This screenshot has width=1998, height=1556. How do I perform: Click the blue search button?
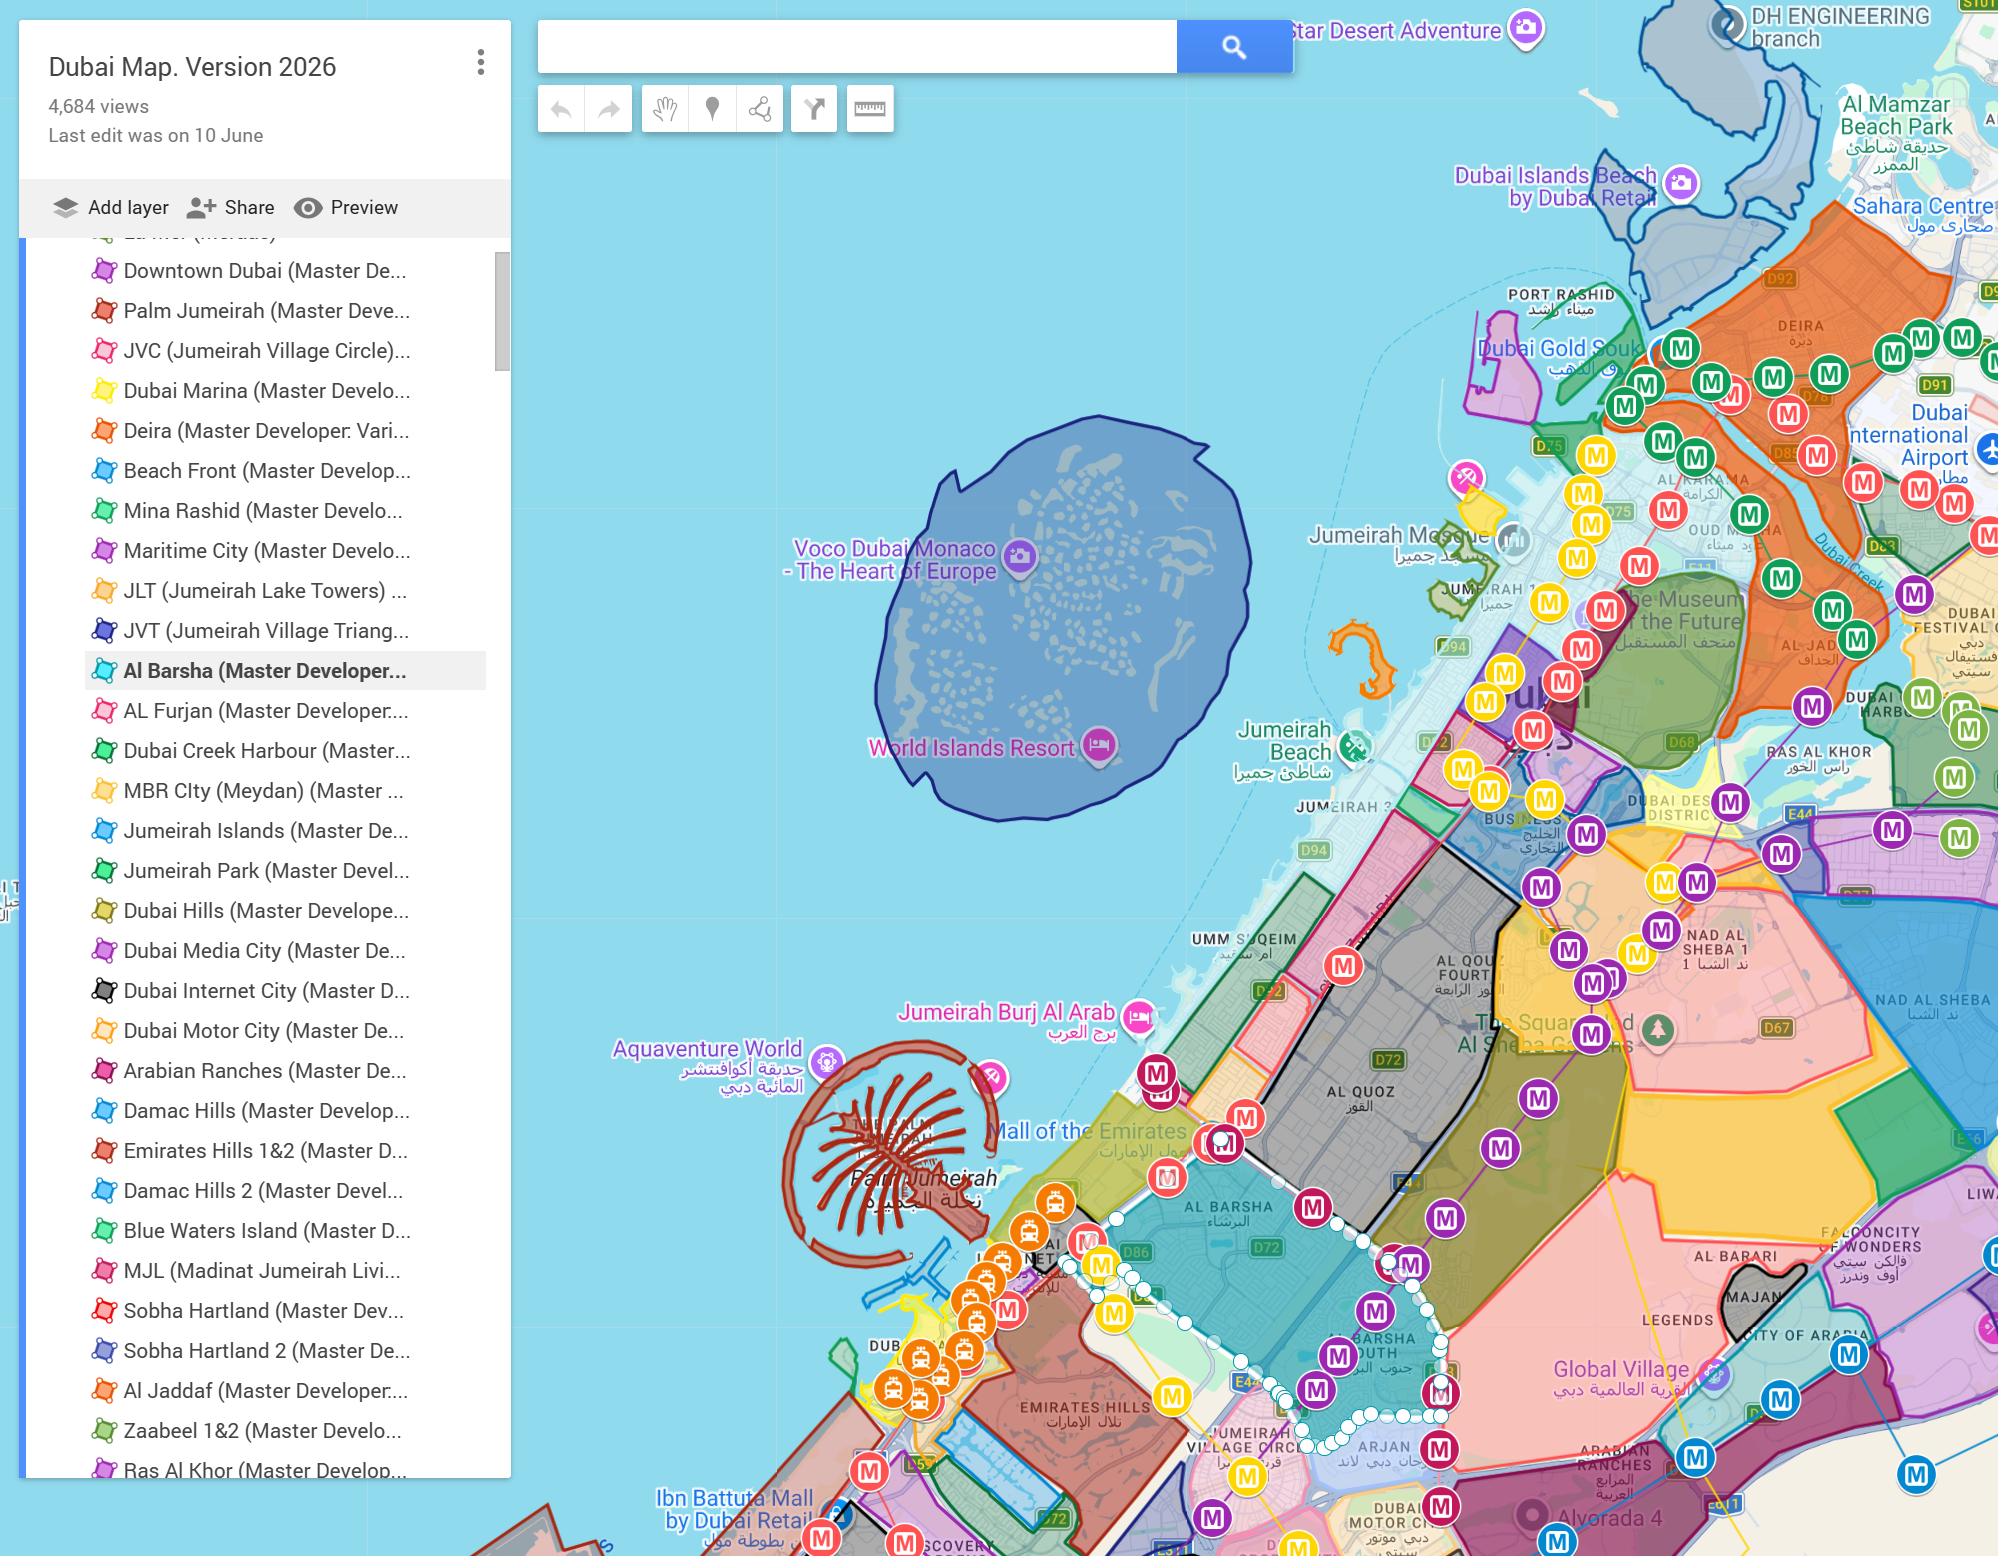coord(1234,47)
